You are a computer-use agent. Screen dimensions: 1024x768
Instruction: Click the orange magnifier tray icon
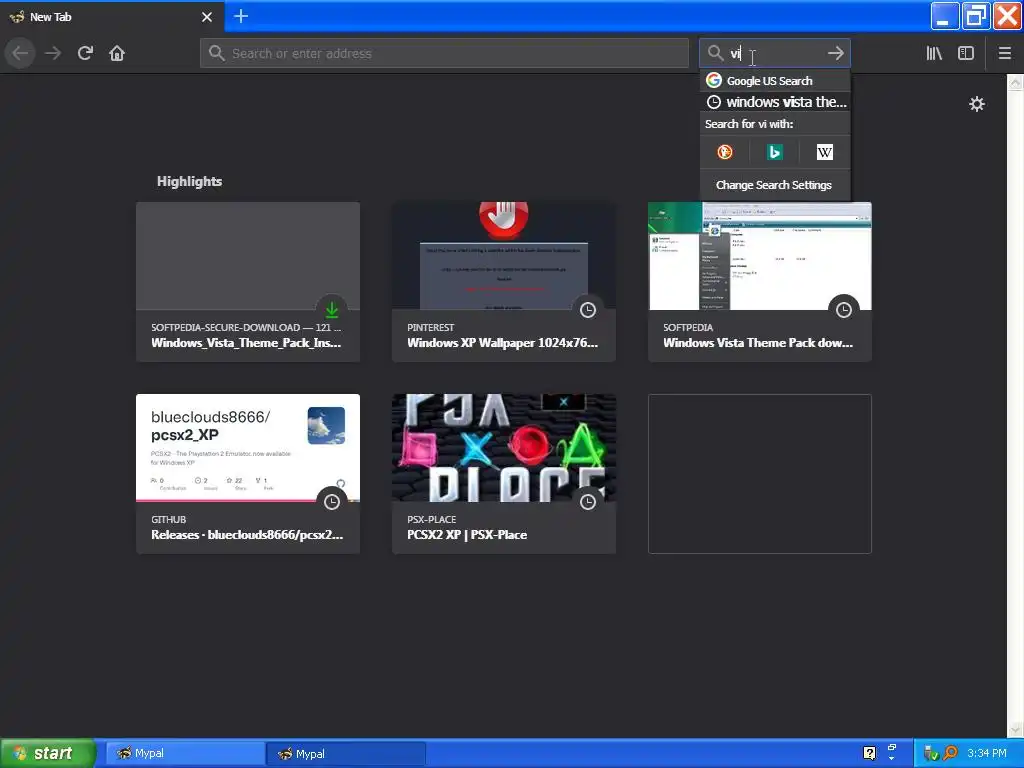pos(950,753)
